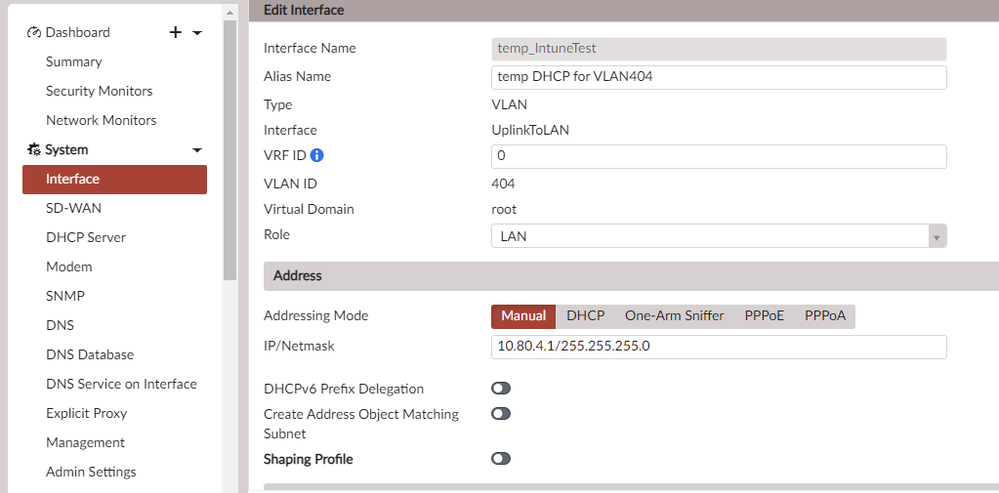Click the VRF ID info icon
999x493 pixels.
[x=317, y=155]
